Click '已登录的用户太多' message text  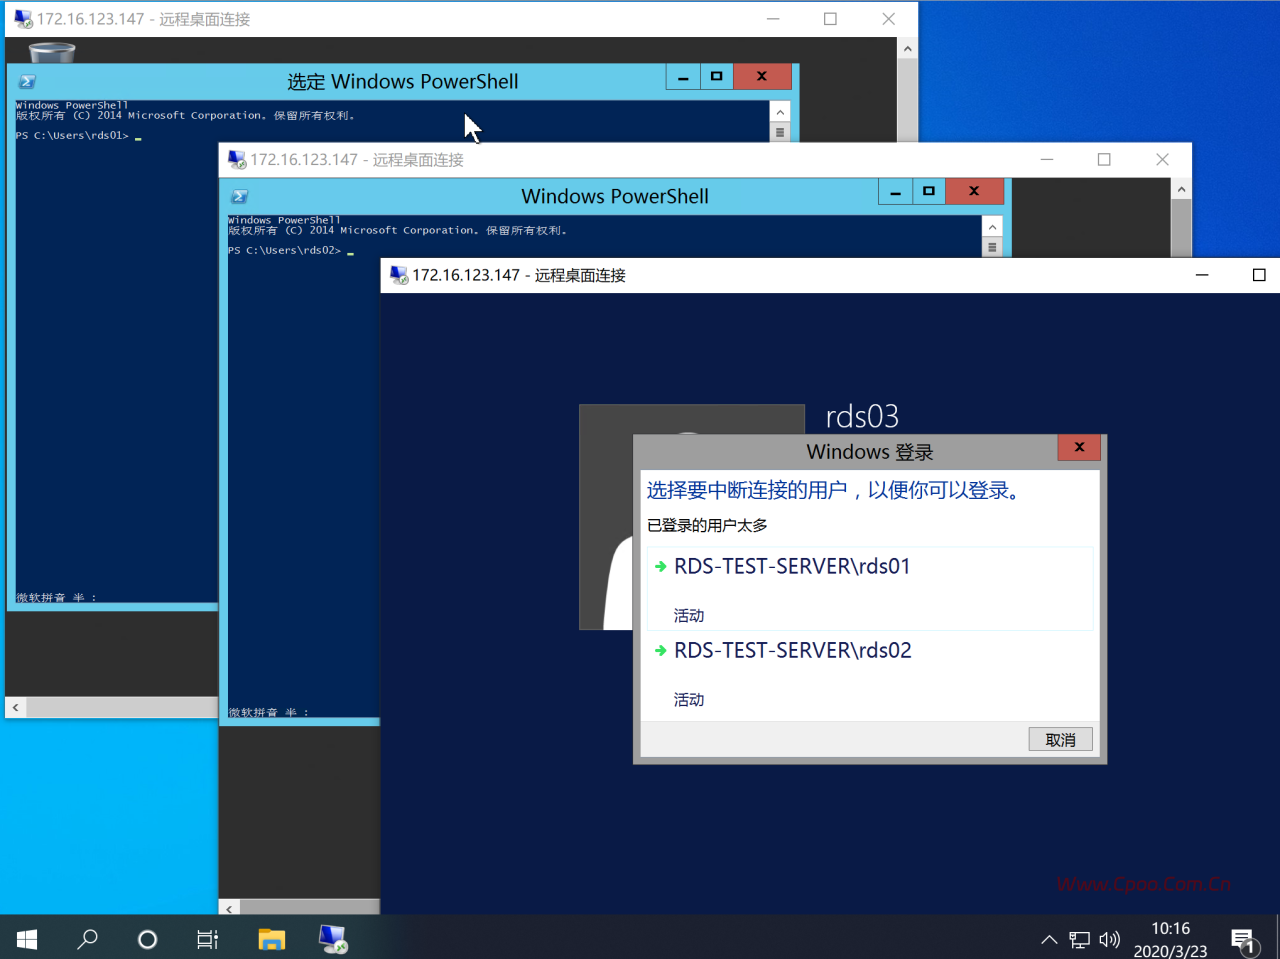[707, 525]
